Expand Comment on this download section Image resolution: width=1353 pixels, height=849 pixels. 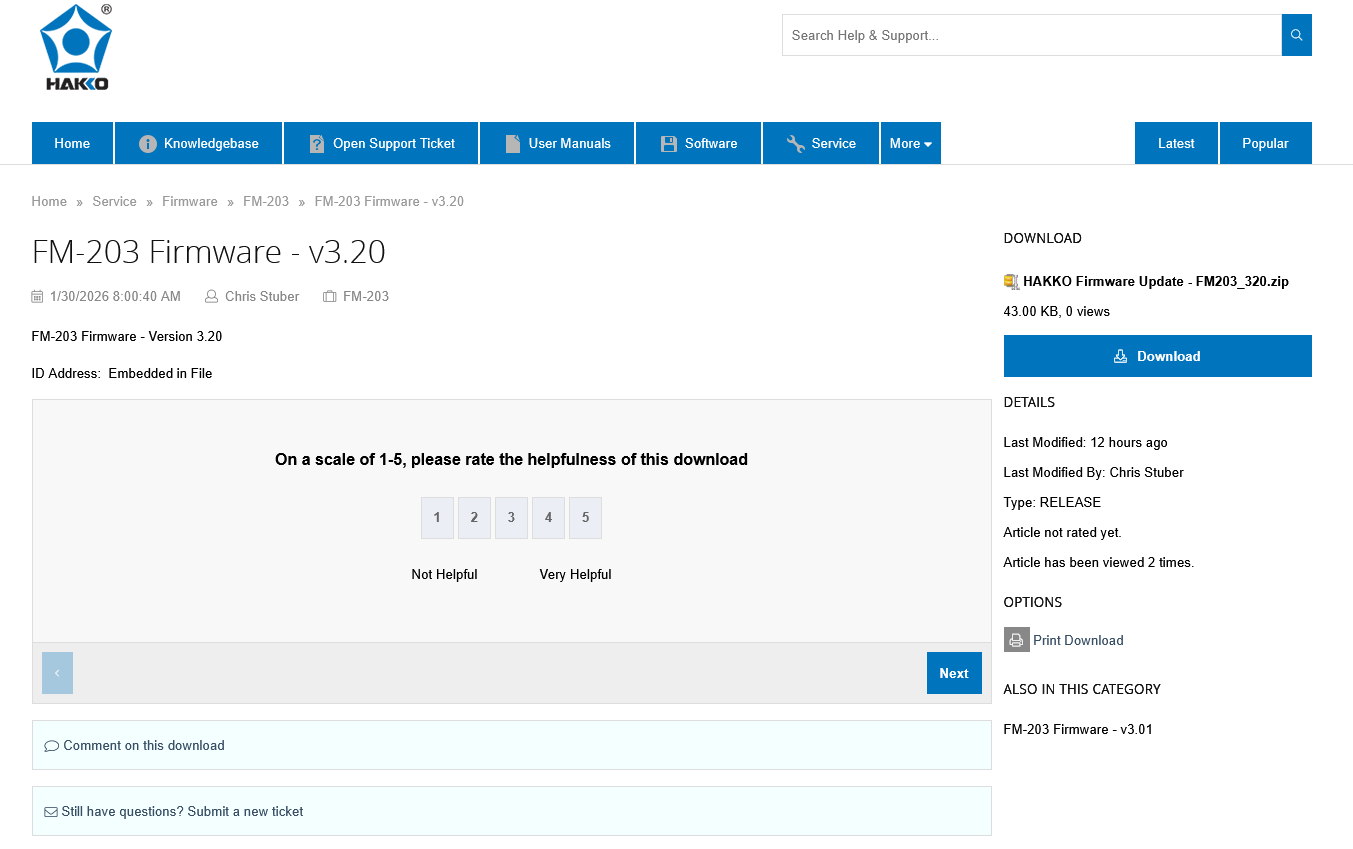coord(144,745)
